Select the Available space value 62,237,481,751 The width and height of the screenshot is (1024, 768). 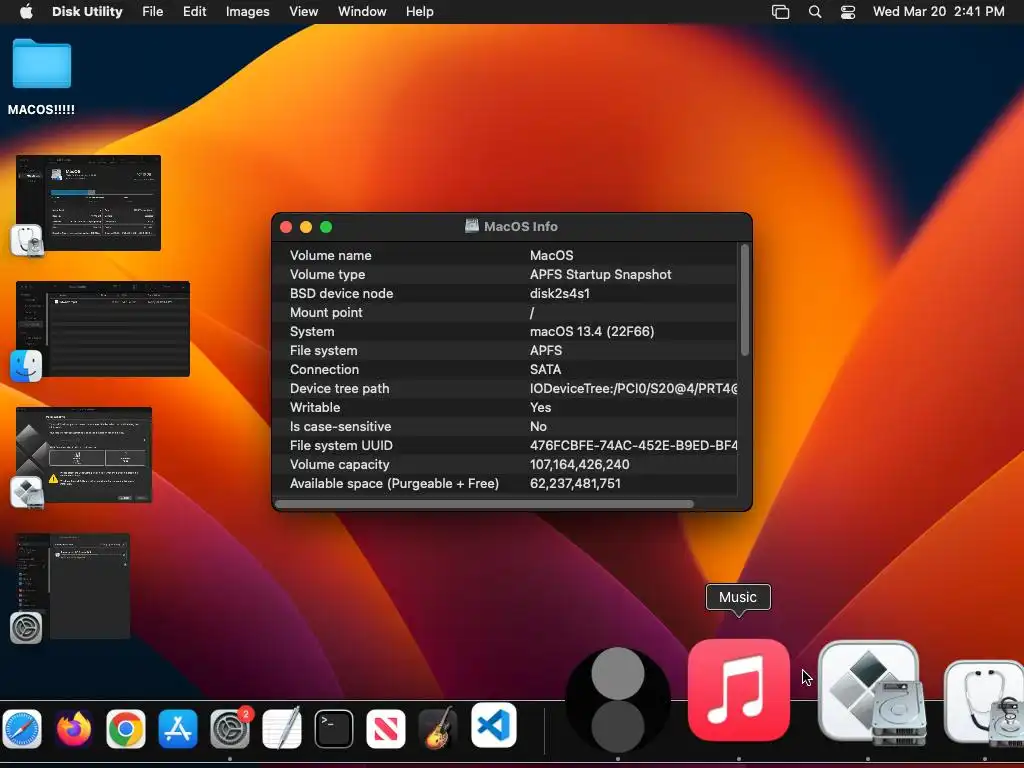(575, 483)
